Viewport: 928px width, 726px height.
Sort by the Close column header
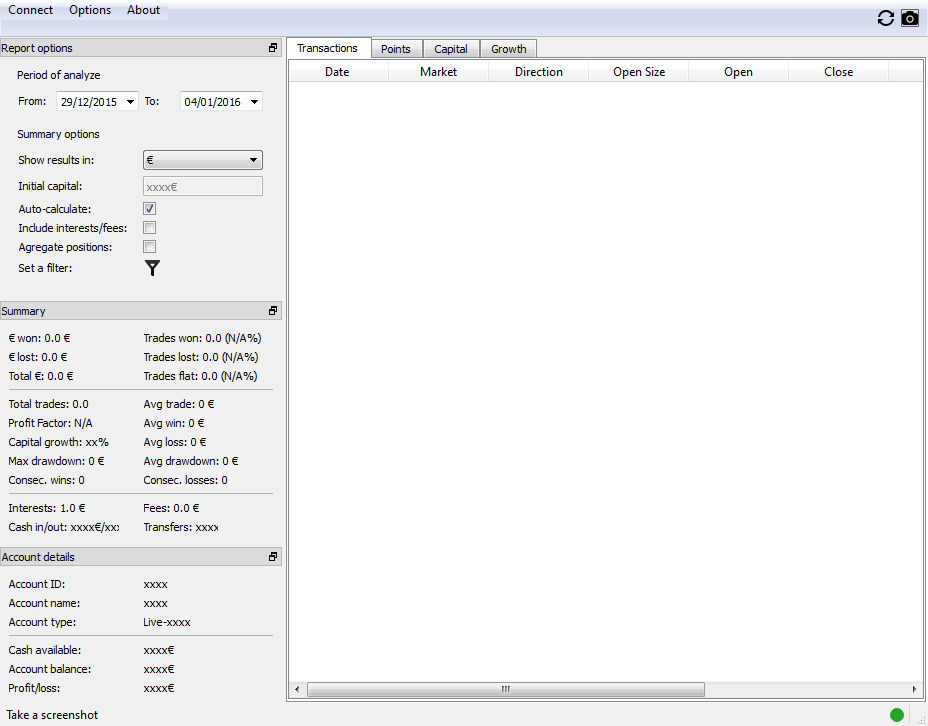[839, 72]
